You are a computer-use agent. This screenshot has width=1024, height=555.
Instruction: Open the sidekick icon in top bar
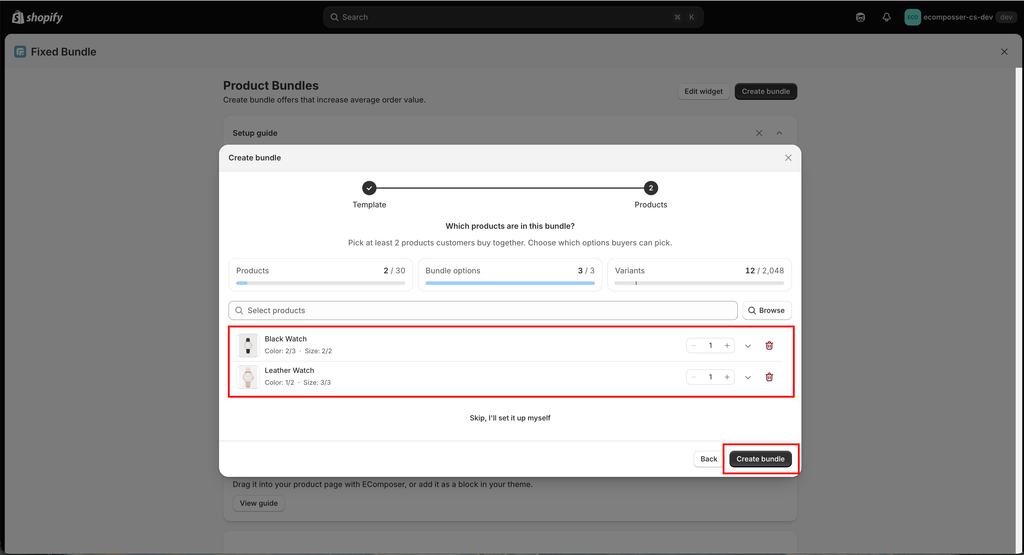[x=860, y=18]
